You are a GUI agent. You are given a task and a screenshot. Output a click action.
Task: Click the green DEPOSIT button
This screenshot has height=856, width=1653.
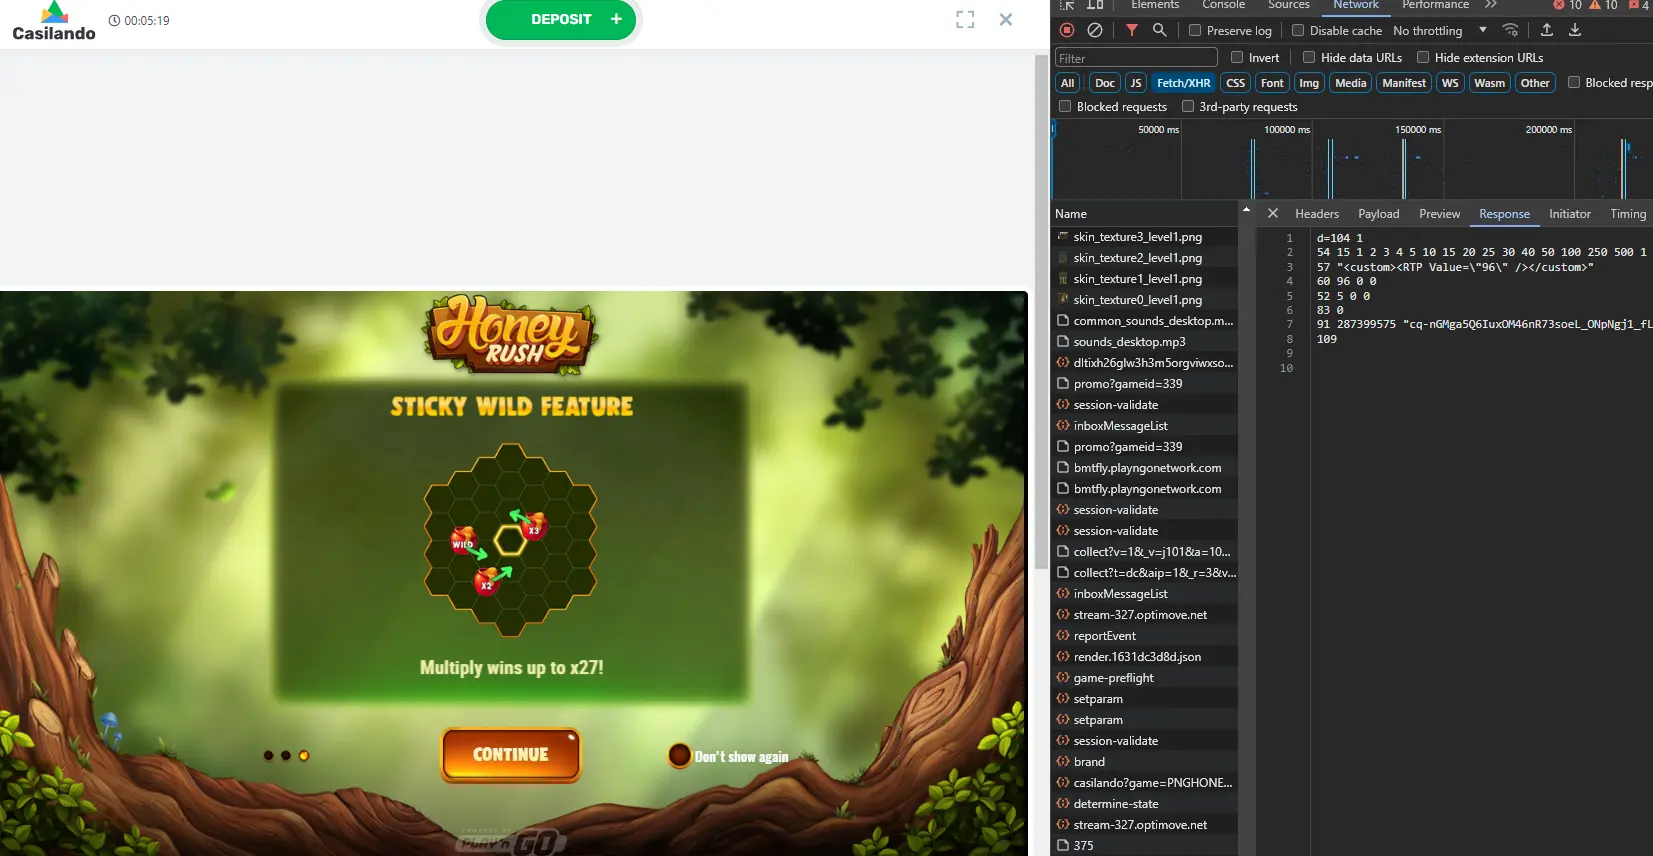click(561, 20)
